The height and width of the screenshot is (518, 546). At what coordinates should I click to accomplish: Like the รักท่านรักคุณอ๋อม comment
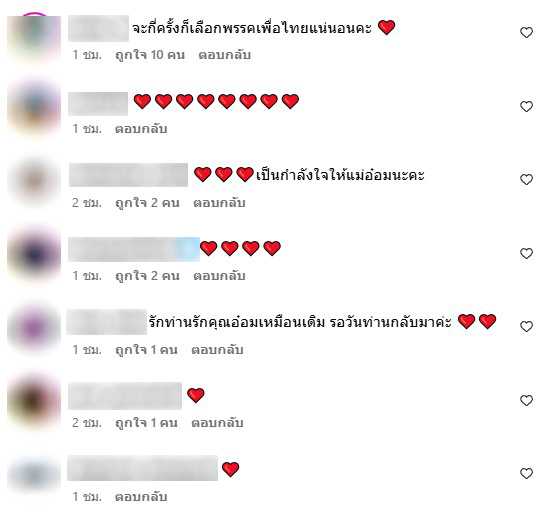pos(526,326)
